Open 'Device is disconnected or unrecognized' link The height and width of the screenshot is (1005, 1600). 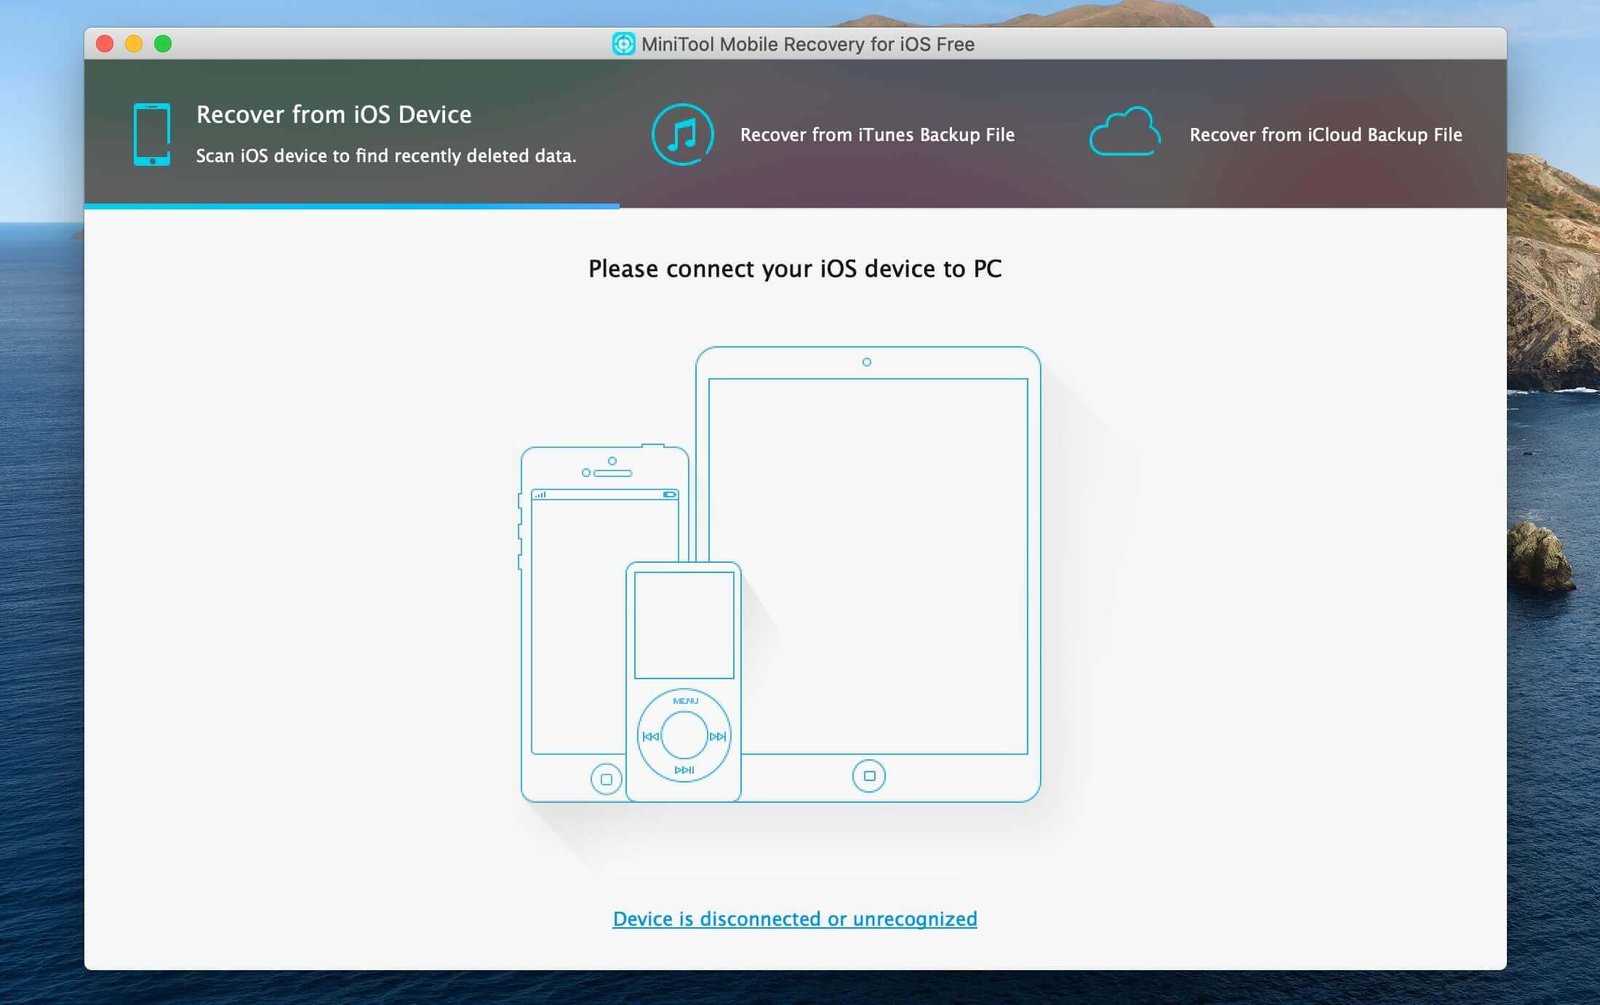(795, 919)
